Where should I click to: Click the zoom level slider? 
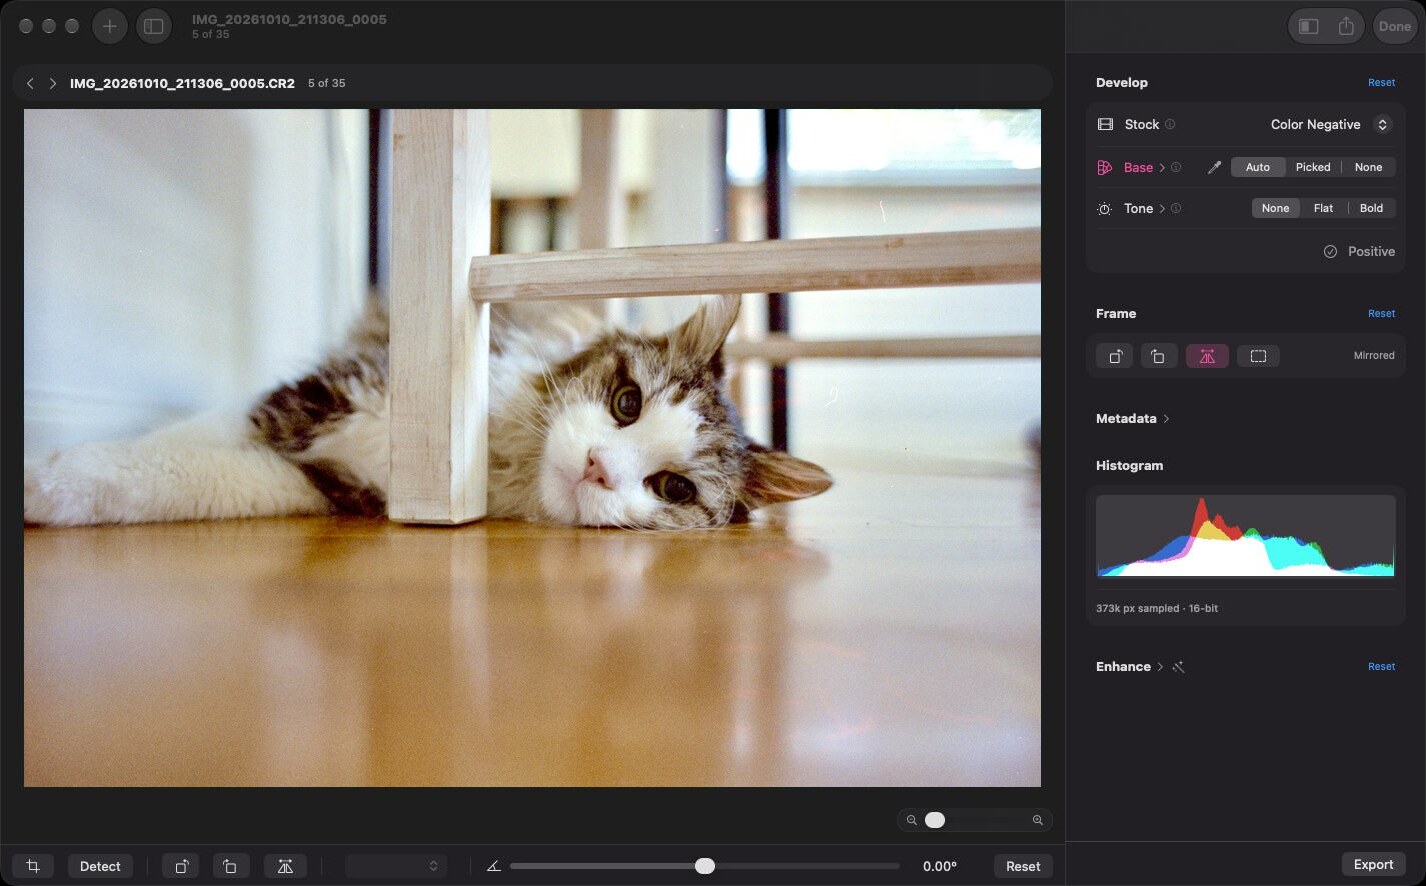[974, 820]
